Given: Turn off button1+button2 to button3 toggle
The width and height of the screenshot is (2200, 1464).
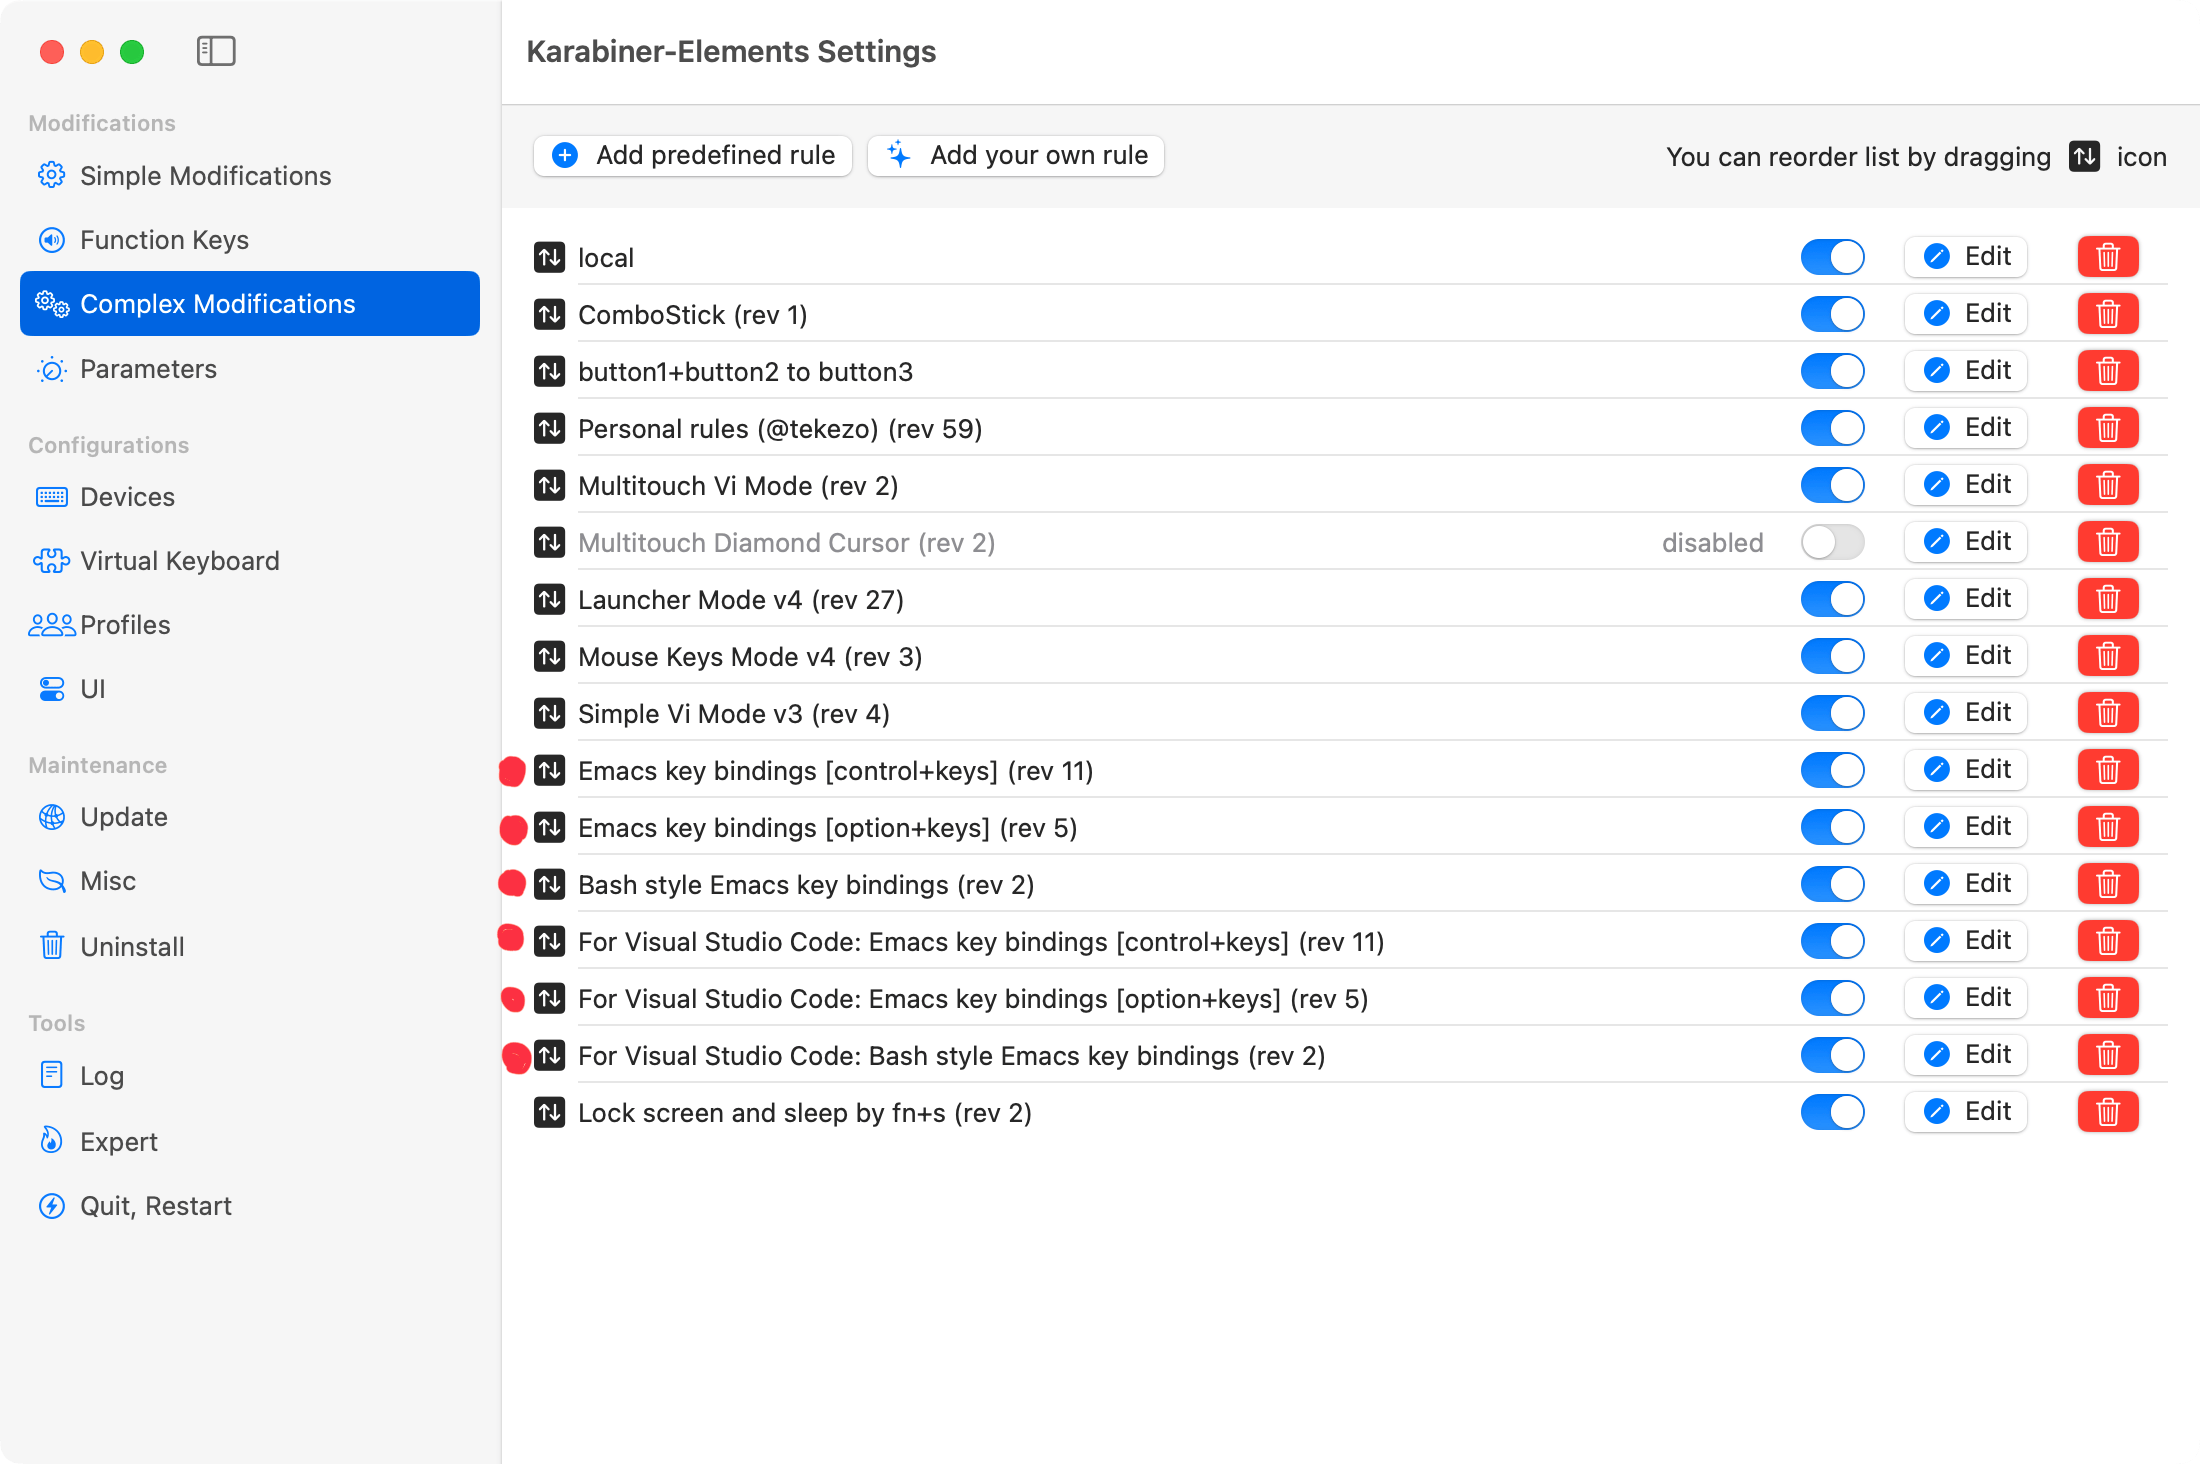Looking at the screenshot, I should (1833, 371).
